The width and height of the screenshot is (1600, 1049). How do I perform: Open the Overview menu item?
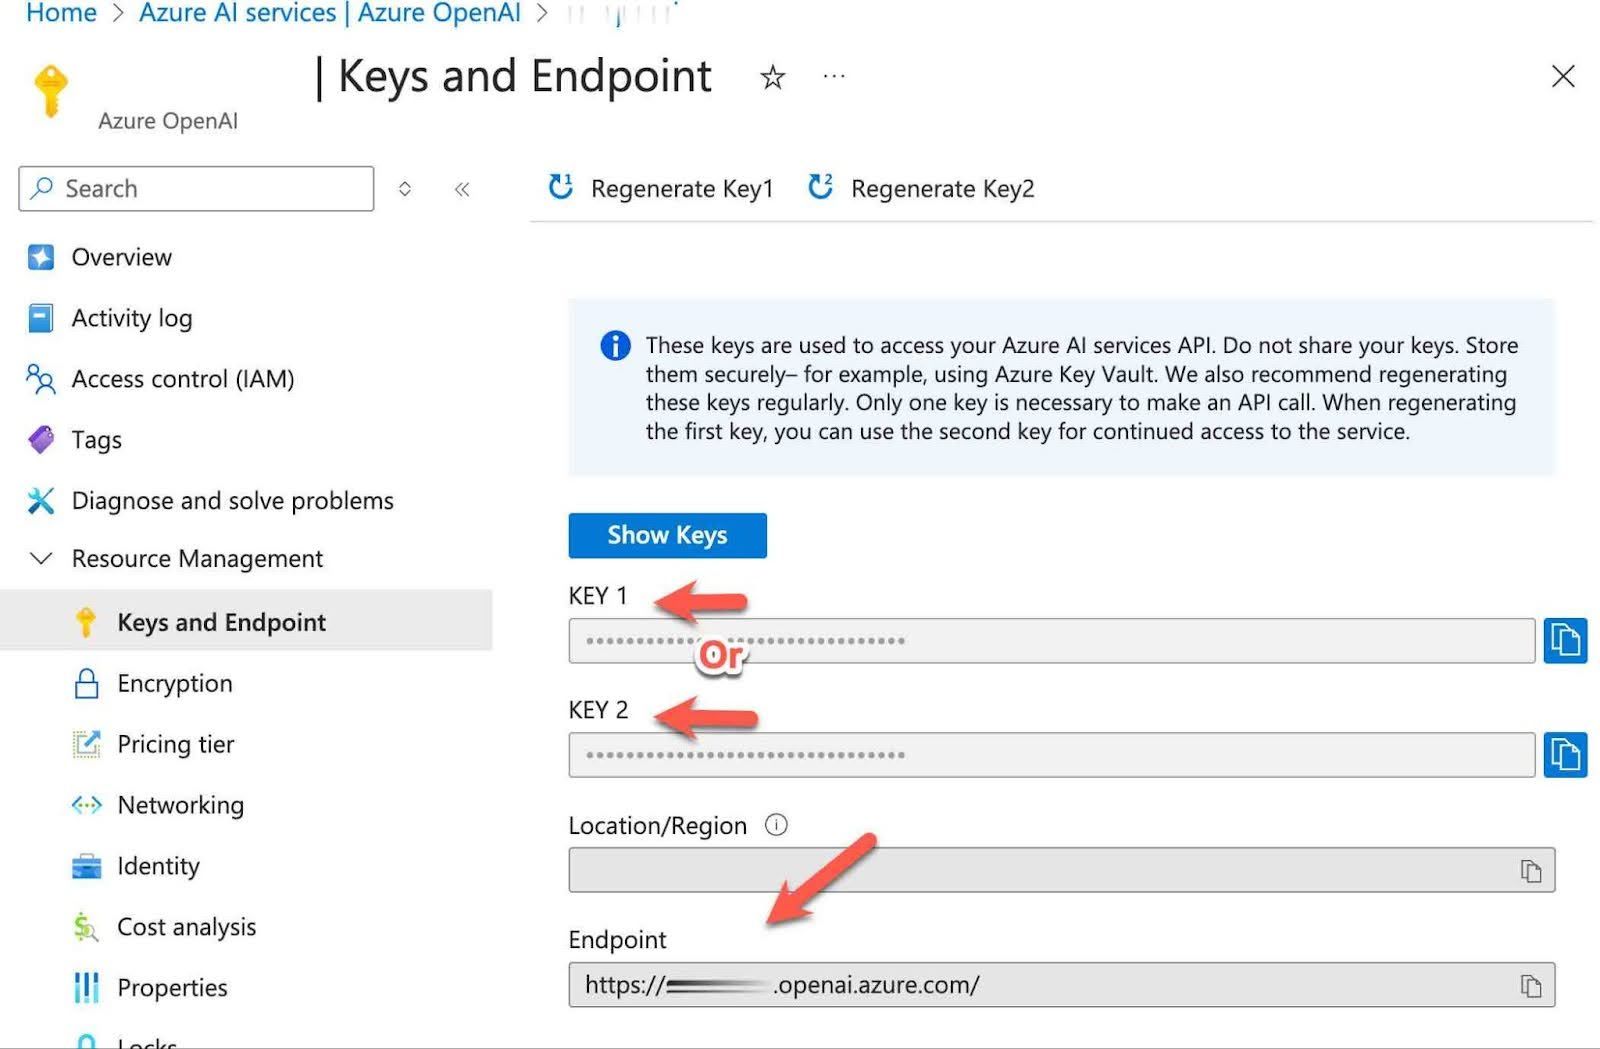pyautogui.click(x=121, y=257)
